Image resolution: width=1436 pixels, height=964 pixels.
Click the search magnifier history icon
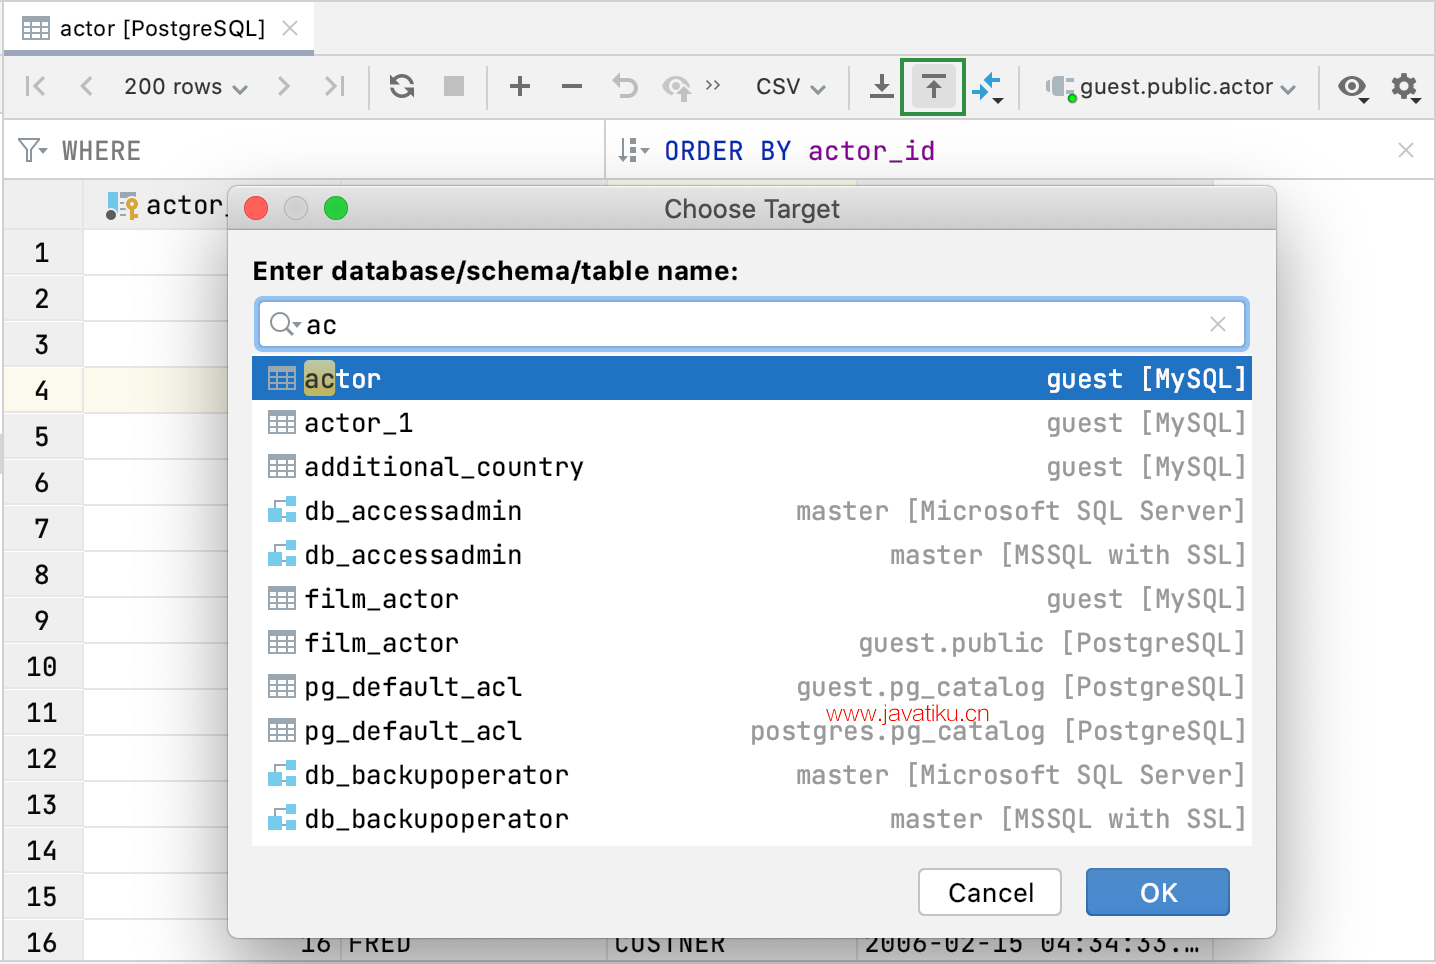(x=285, y=324)
